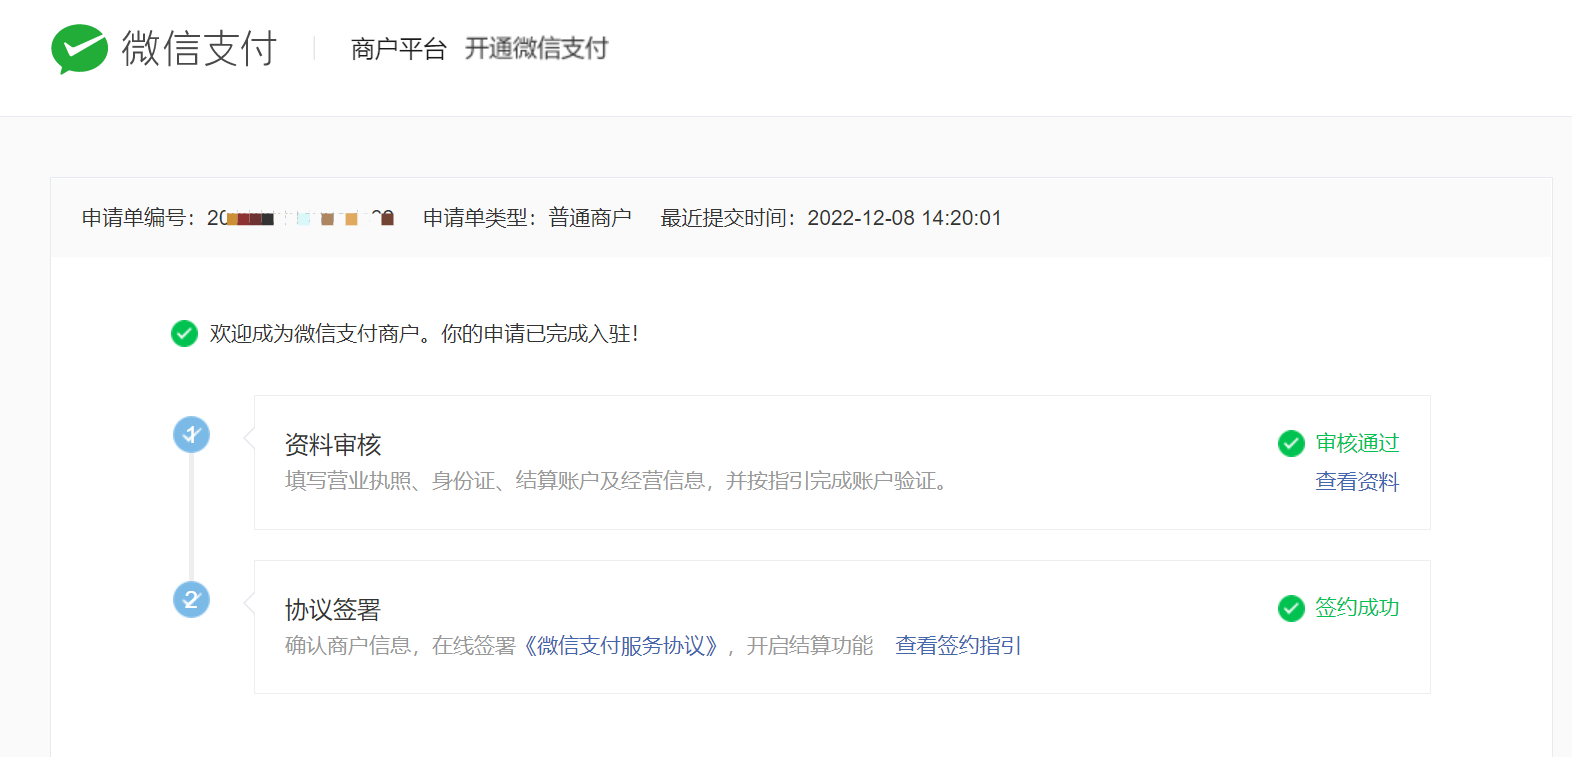Select the 审核通过 status text
This screenshot has height=757, width=1572.
(x=1357, y=443)
